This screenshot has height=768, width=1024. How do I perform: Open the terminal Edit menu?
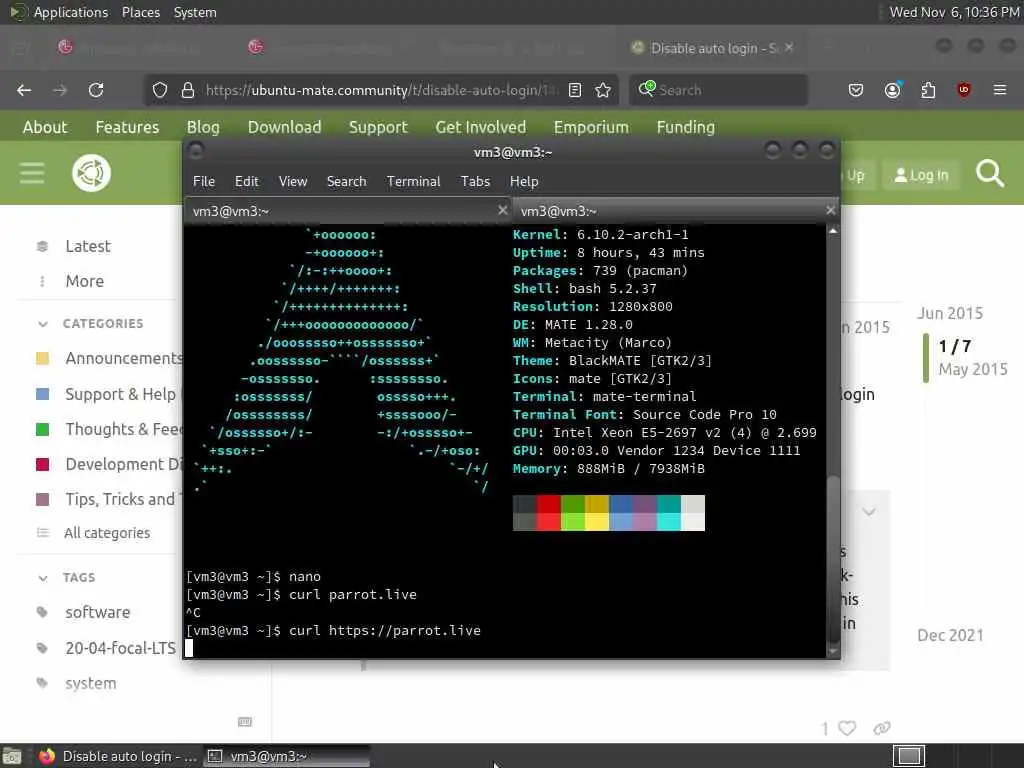point(246,182)
